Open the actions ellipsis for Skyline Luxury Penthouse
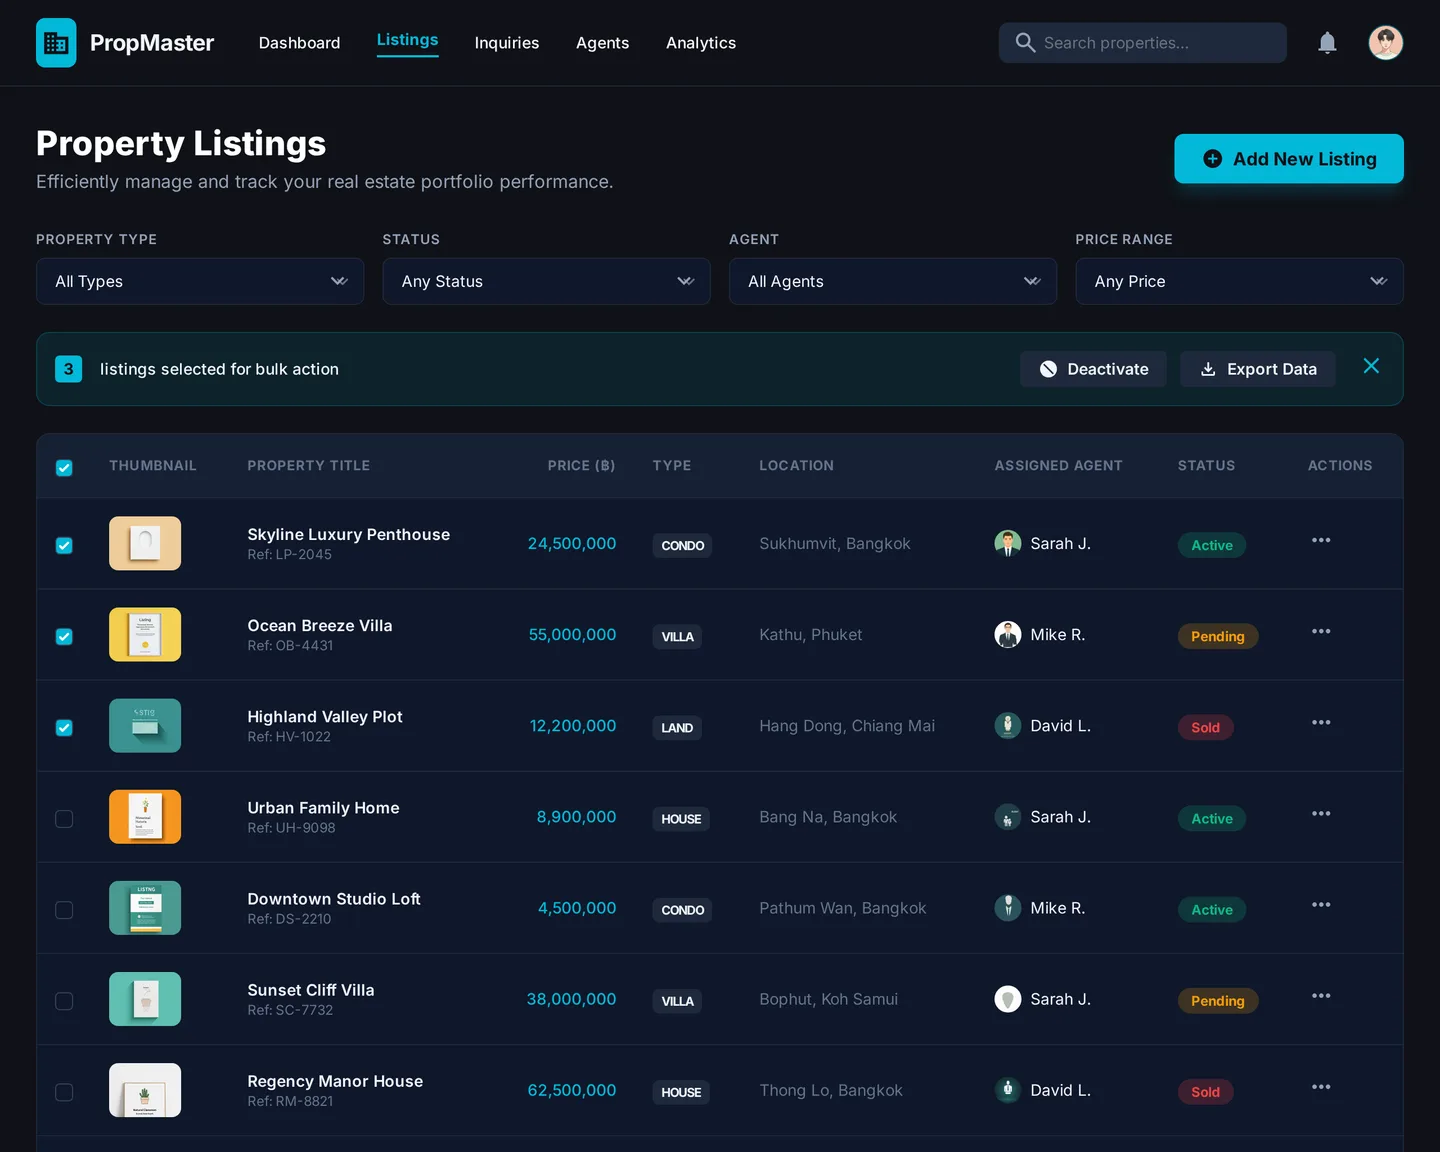This screenshot has width=1440, height=1152. click(1321, 540)
